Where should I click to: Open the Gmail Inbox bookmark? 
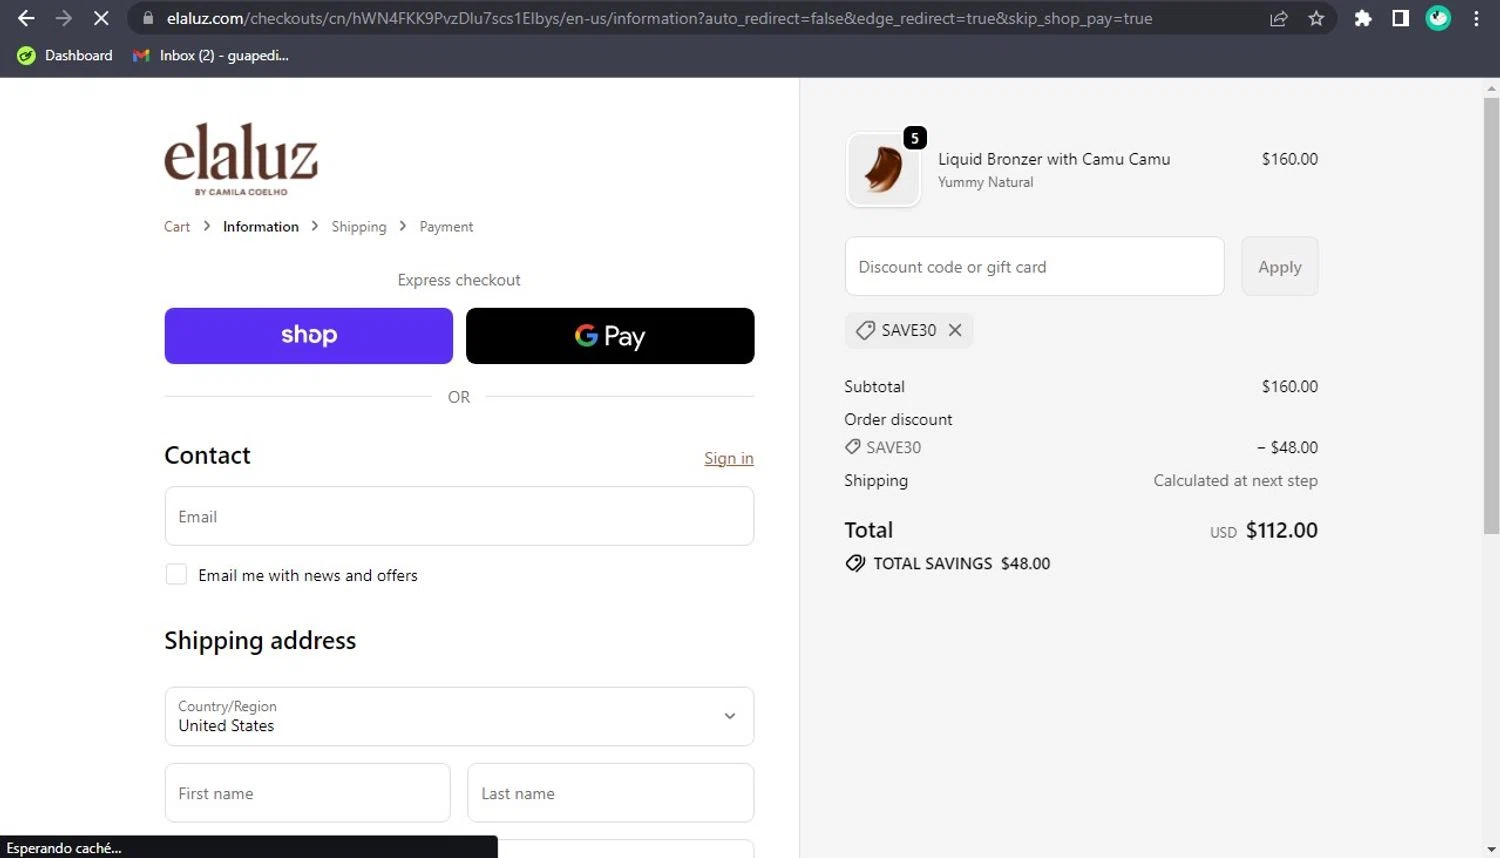click(211, 55)
